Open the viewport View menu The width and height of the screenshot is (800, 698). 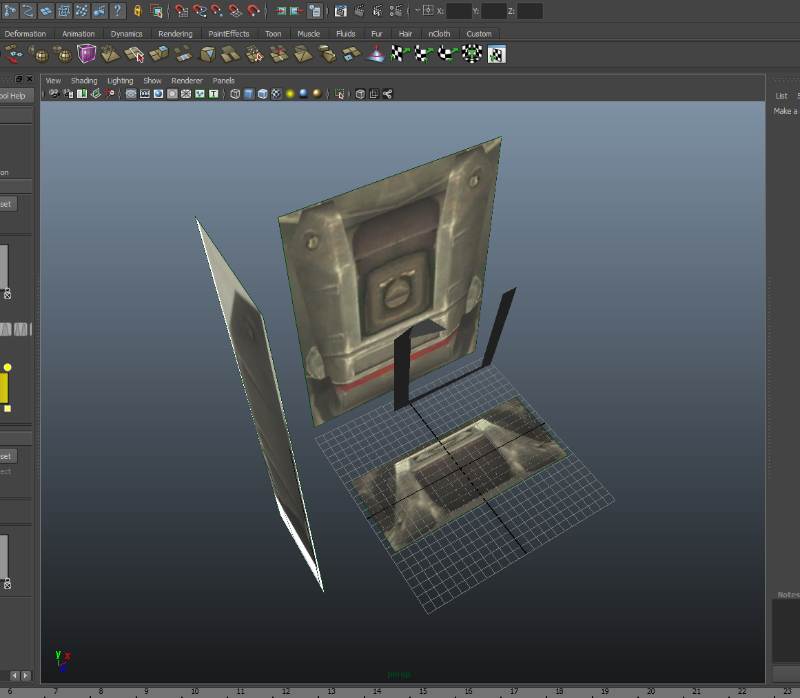click(53, 81)
